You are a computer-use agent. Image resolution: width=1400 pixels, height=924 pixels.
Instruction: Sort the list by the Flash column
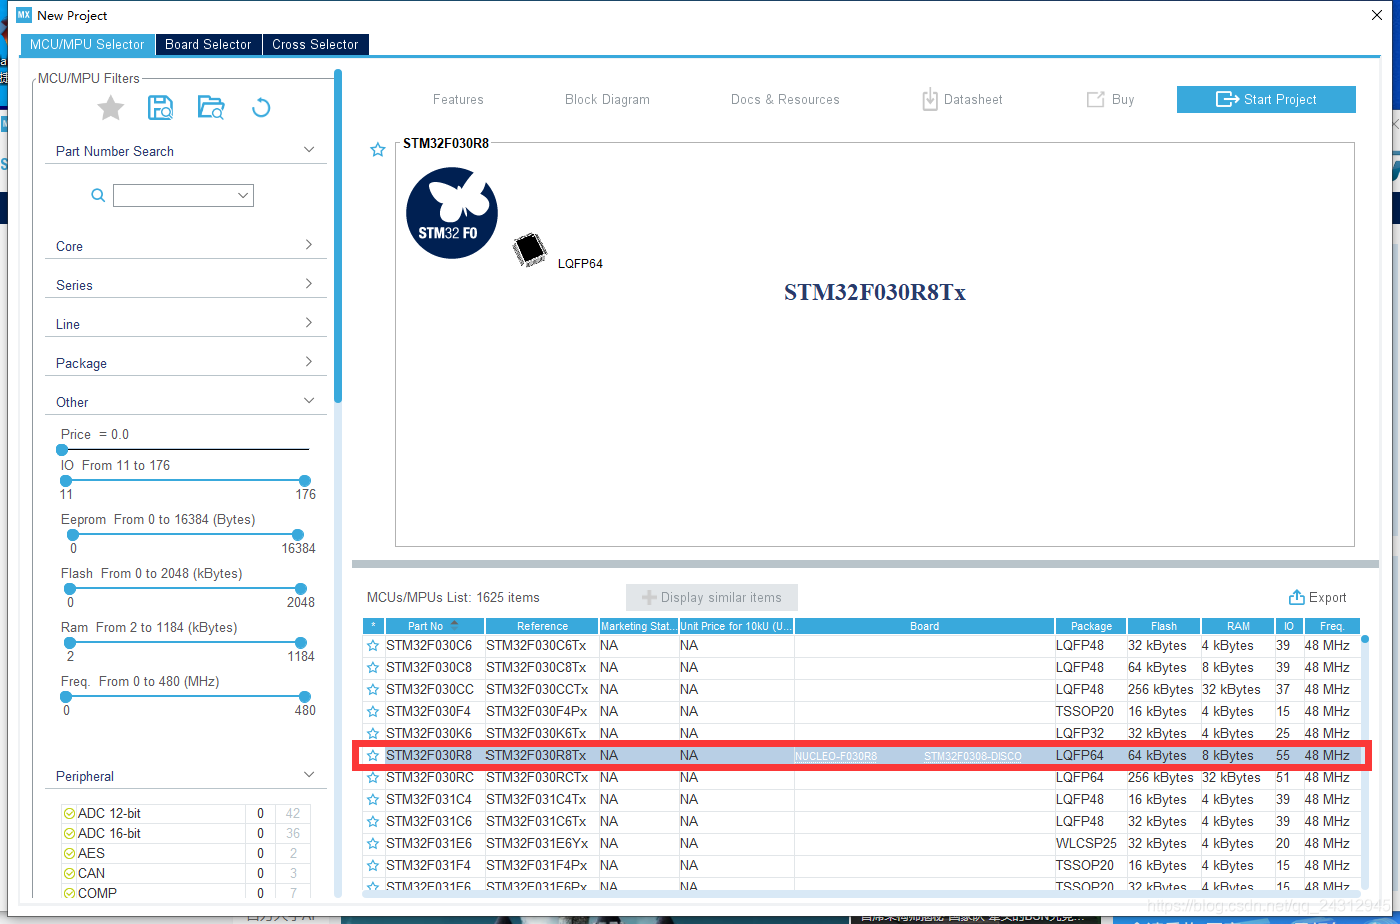point(1164,626)
